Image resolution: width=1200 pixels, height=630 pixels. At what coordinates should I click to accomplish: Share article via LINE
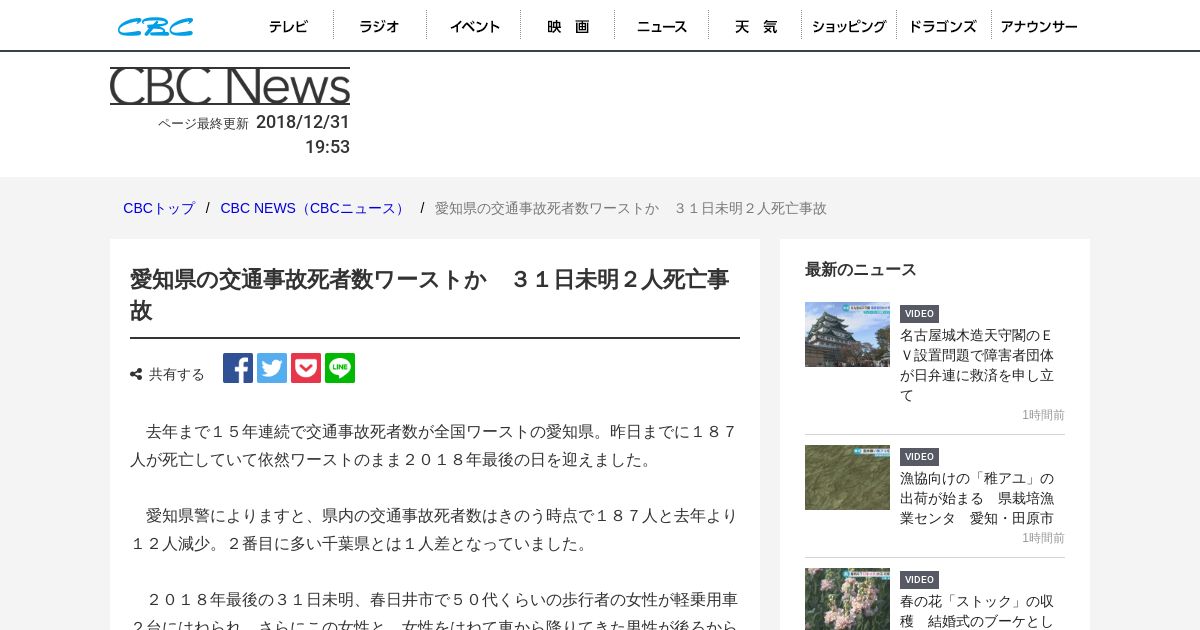tap(340, 368)
